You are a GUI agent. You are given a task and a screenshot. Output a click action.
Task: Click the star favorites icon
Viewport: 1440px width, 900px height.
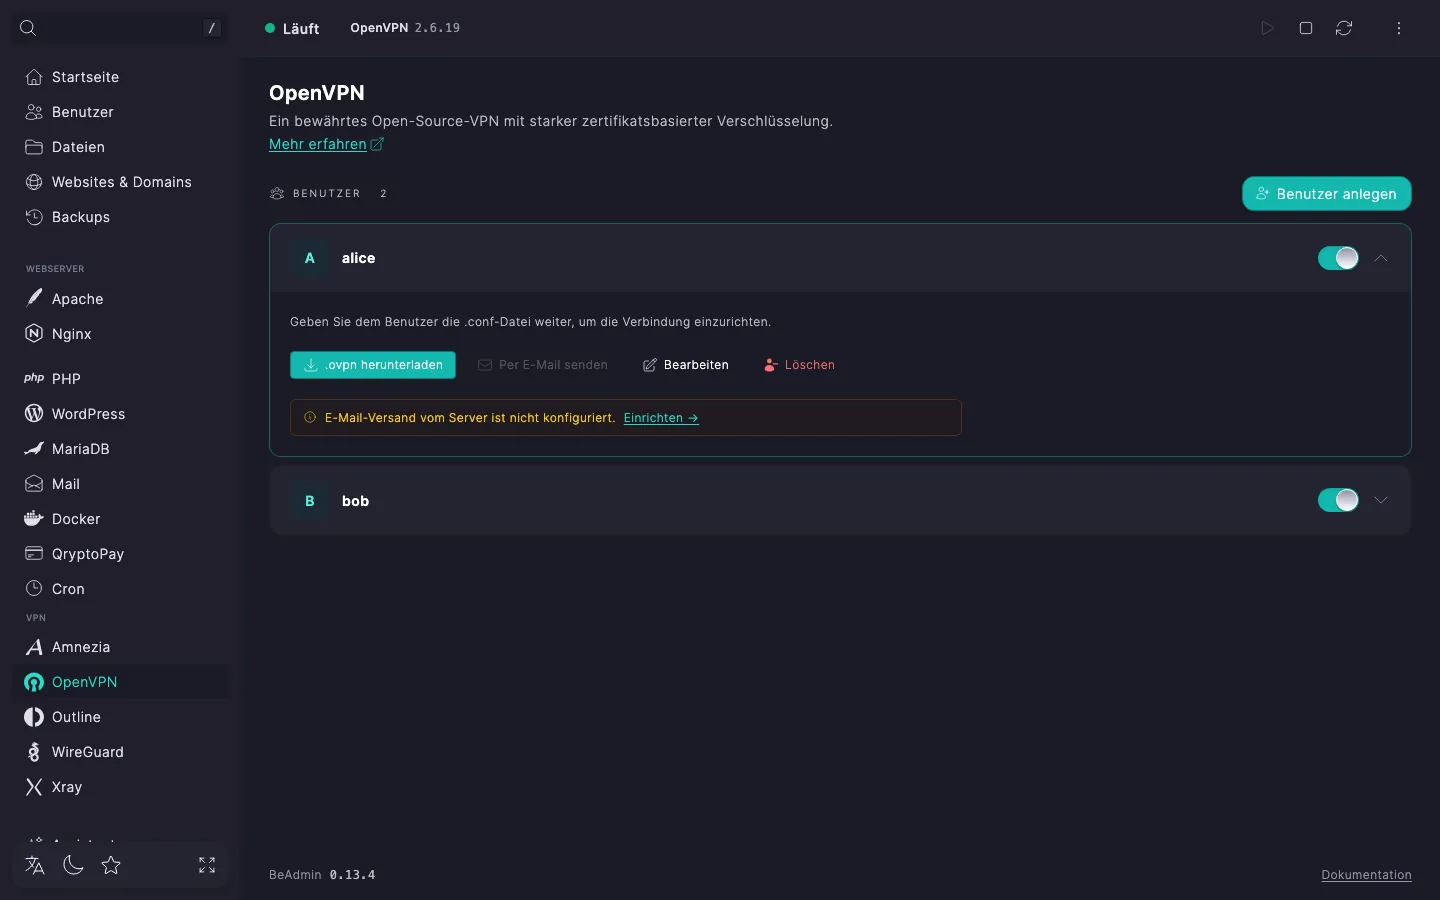(111, 865)
